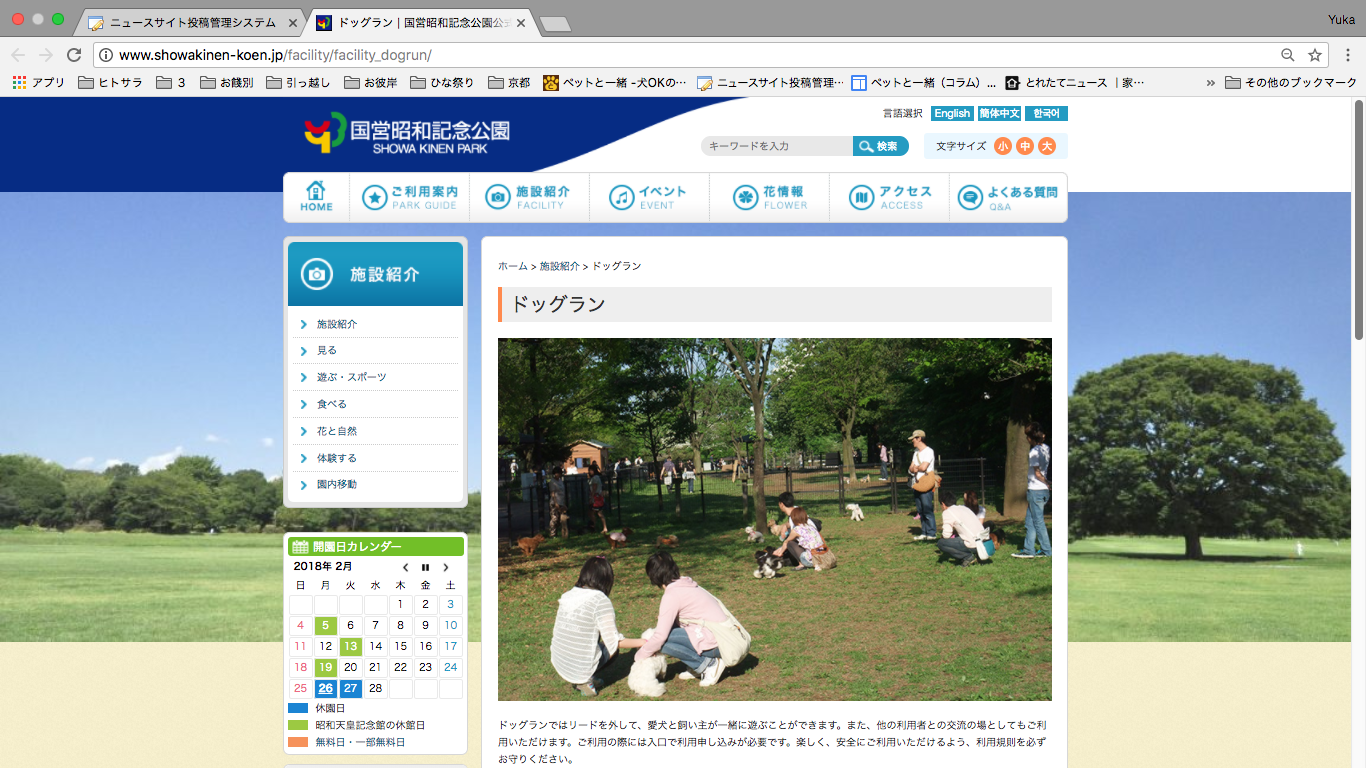The width and height of the screenshot is (1366, 768).
Task: Click the dog run photo
Action: [x=775, y=519]
